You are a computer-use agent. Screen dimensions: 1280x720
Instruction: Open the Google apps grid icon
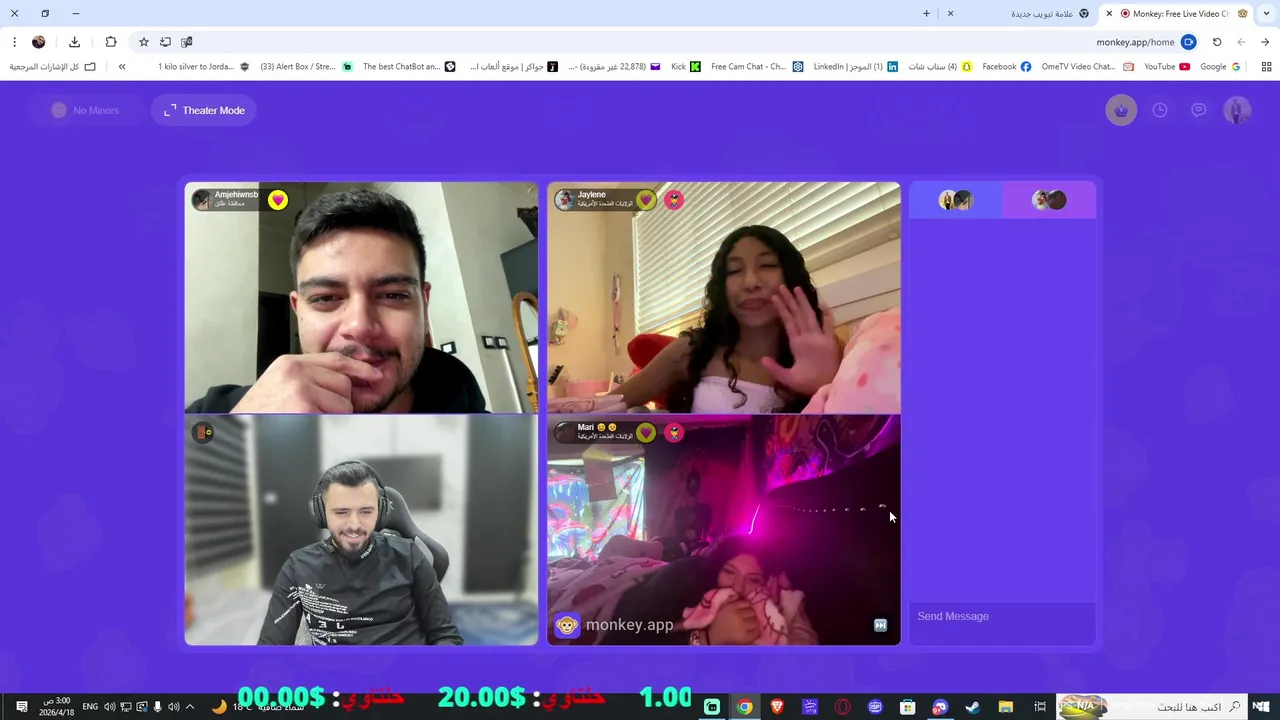[1266, 67]
